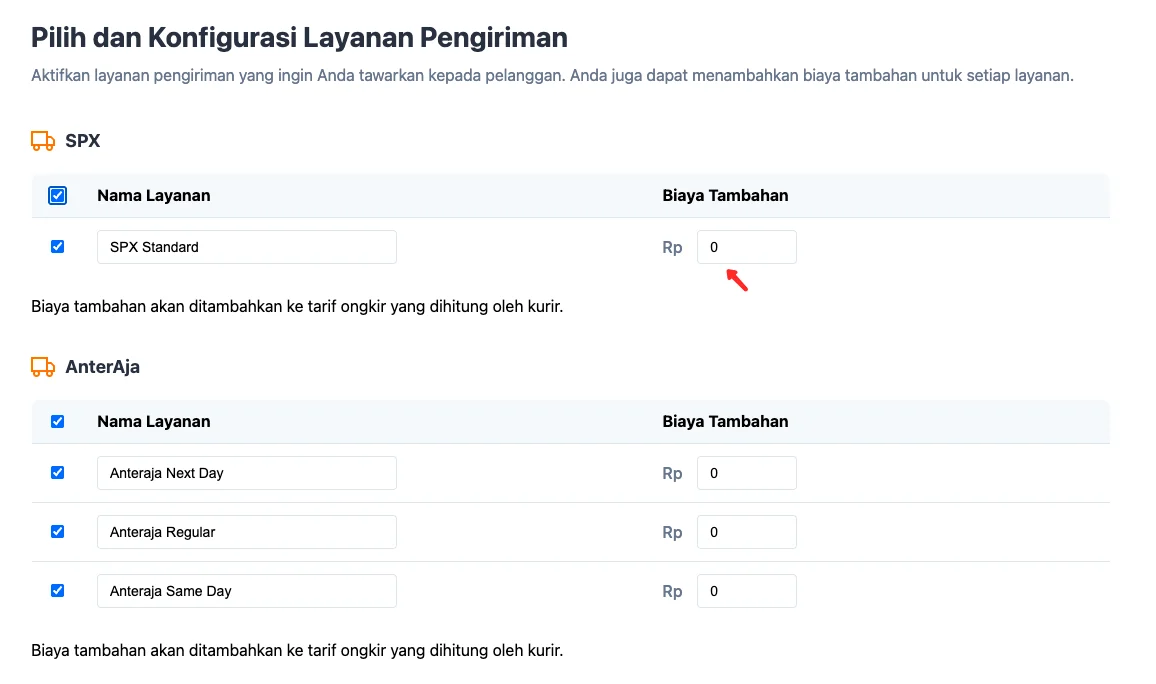Select the fee input for Anteraja Same Day
The image size is (1156, 684).
pyautogui.click(x=746, y=590)
